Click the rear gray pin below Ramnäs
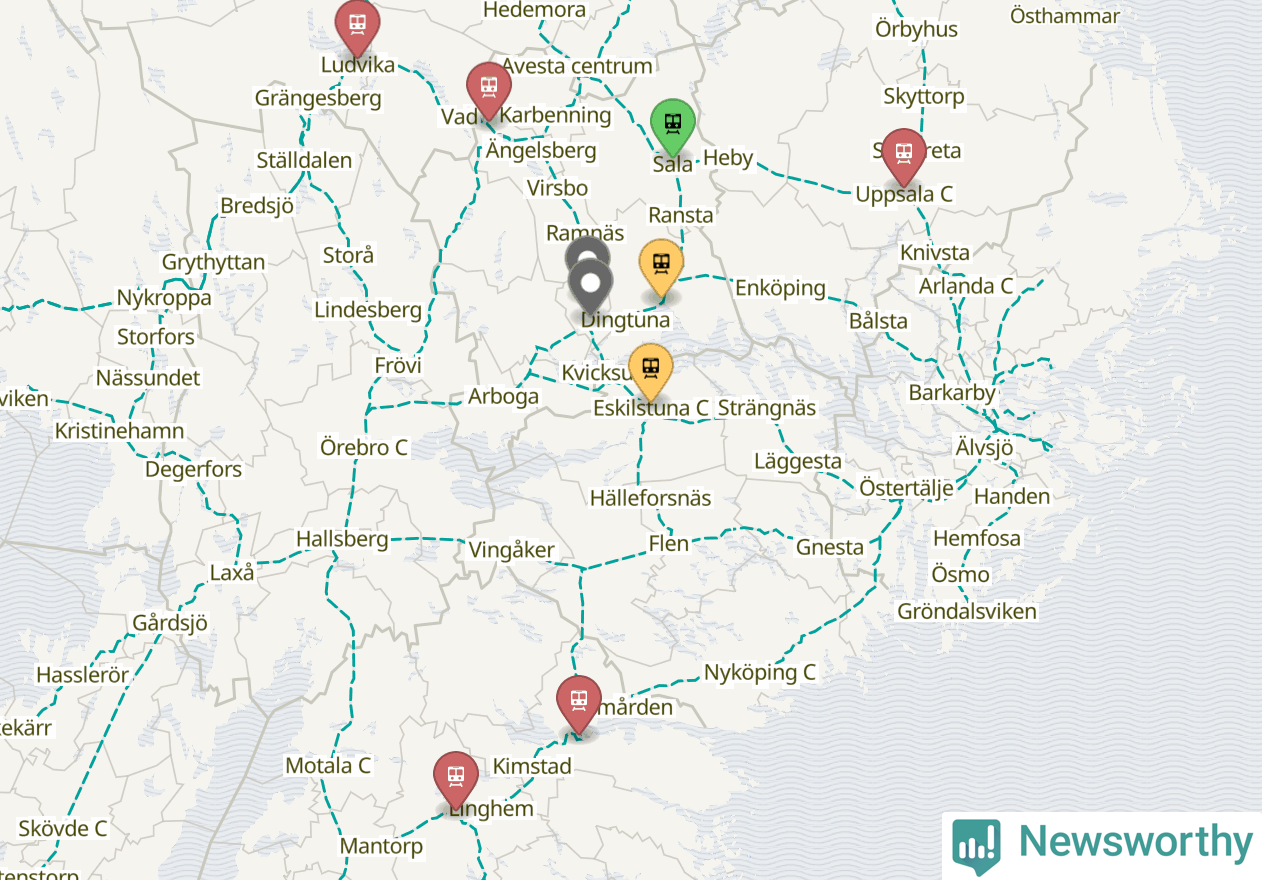 (x=586, y=250)
